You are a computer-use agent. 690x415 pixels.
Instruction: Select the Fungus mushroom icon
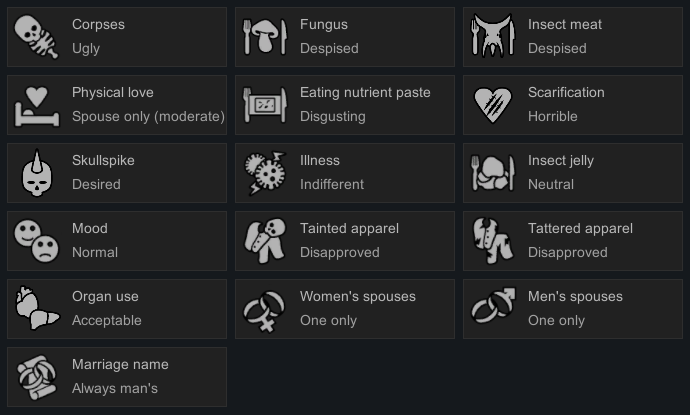[265, 37]
